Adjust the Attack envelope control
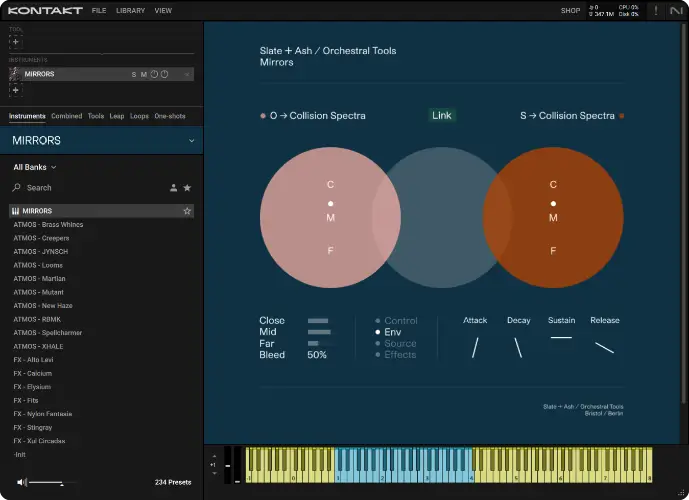Screen dimensions: 689x500 click(475, 347)
